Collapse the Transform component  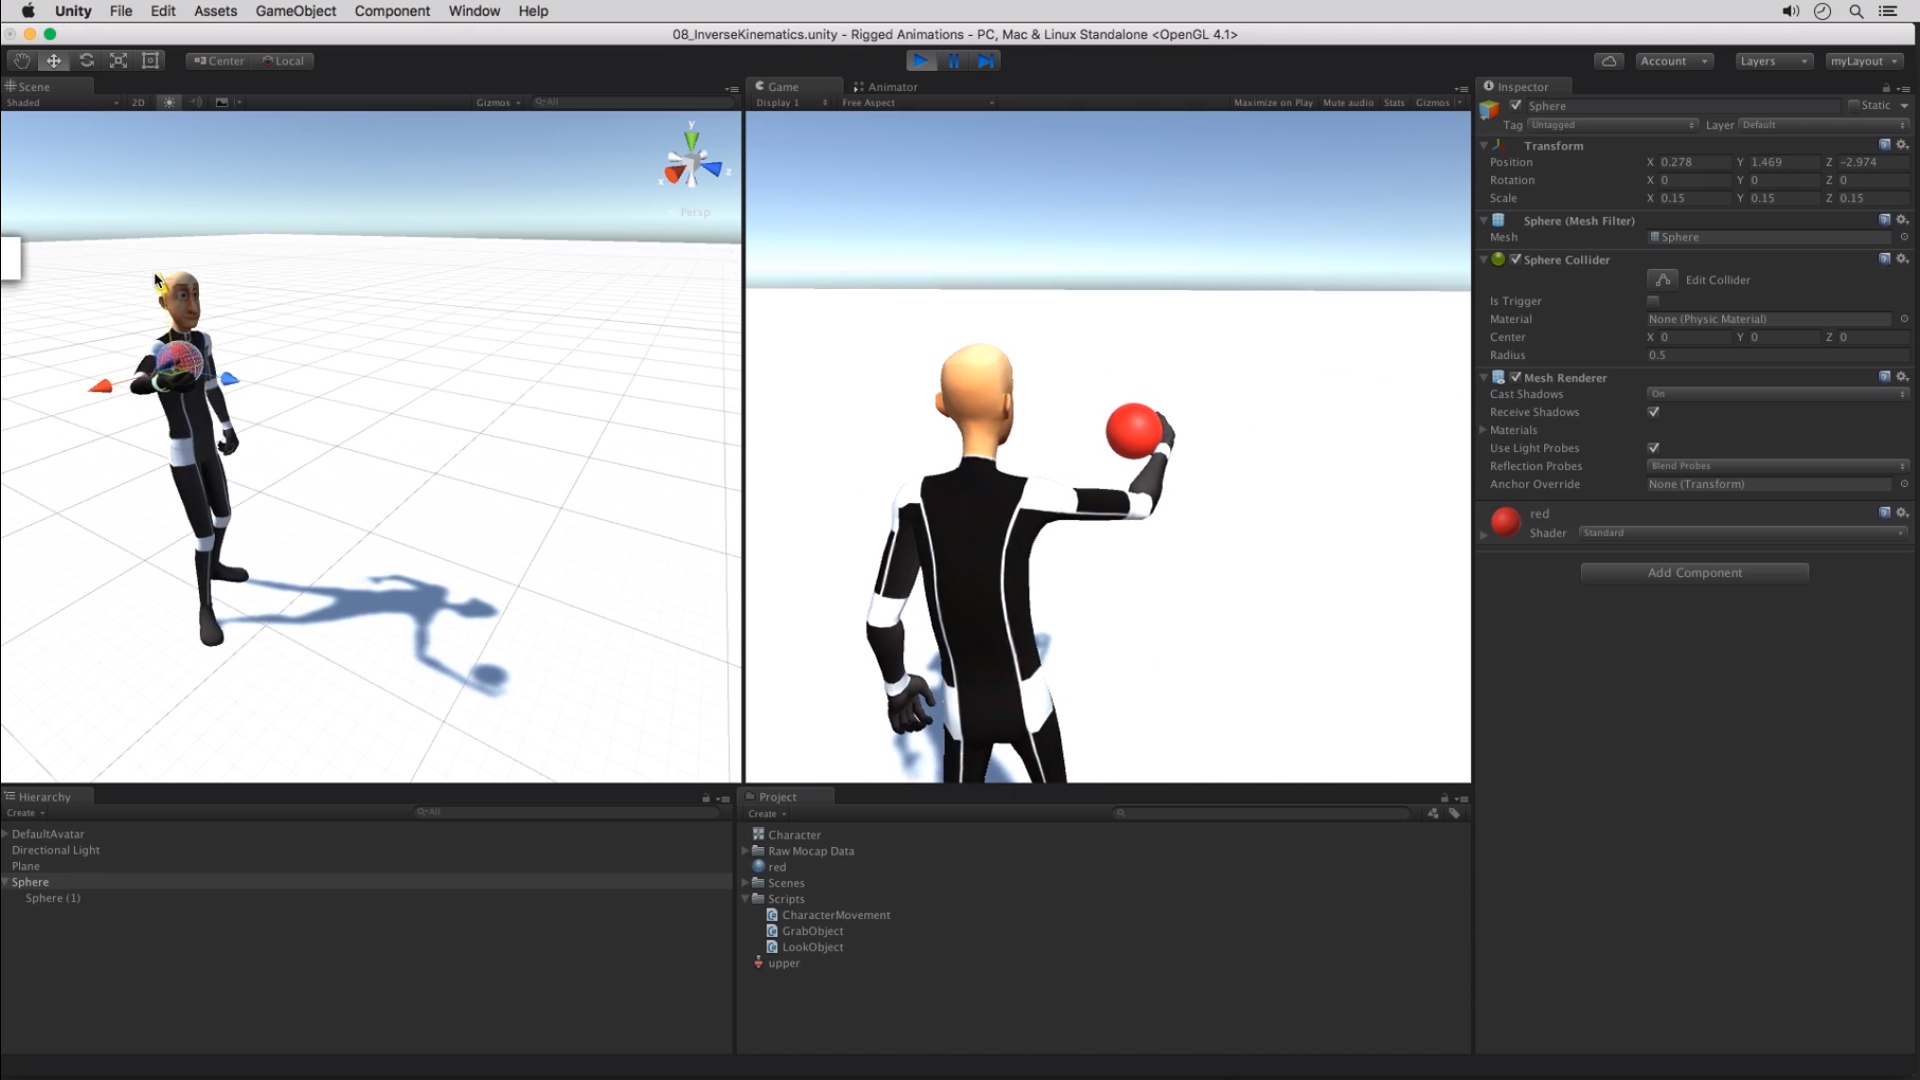1484,145
